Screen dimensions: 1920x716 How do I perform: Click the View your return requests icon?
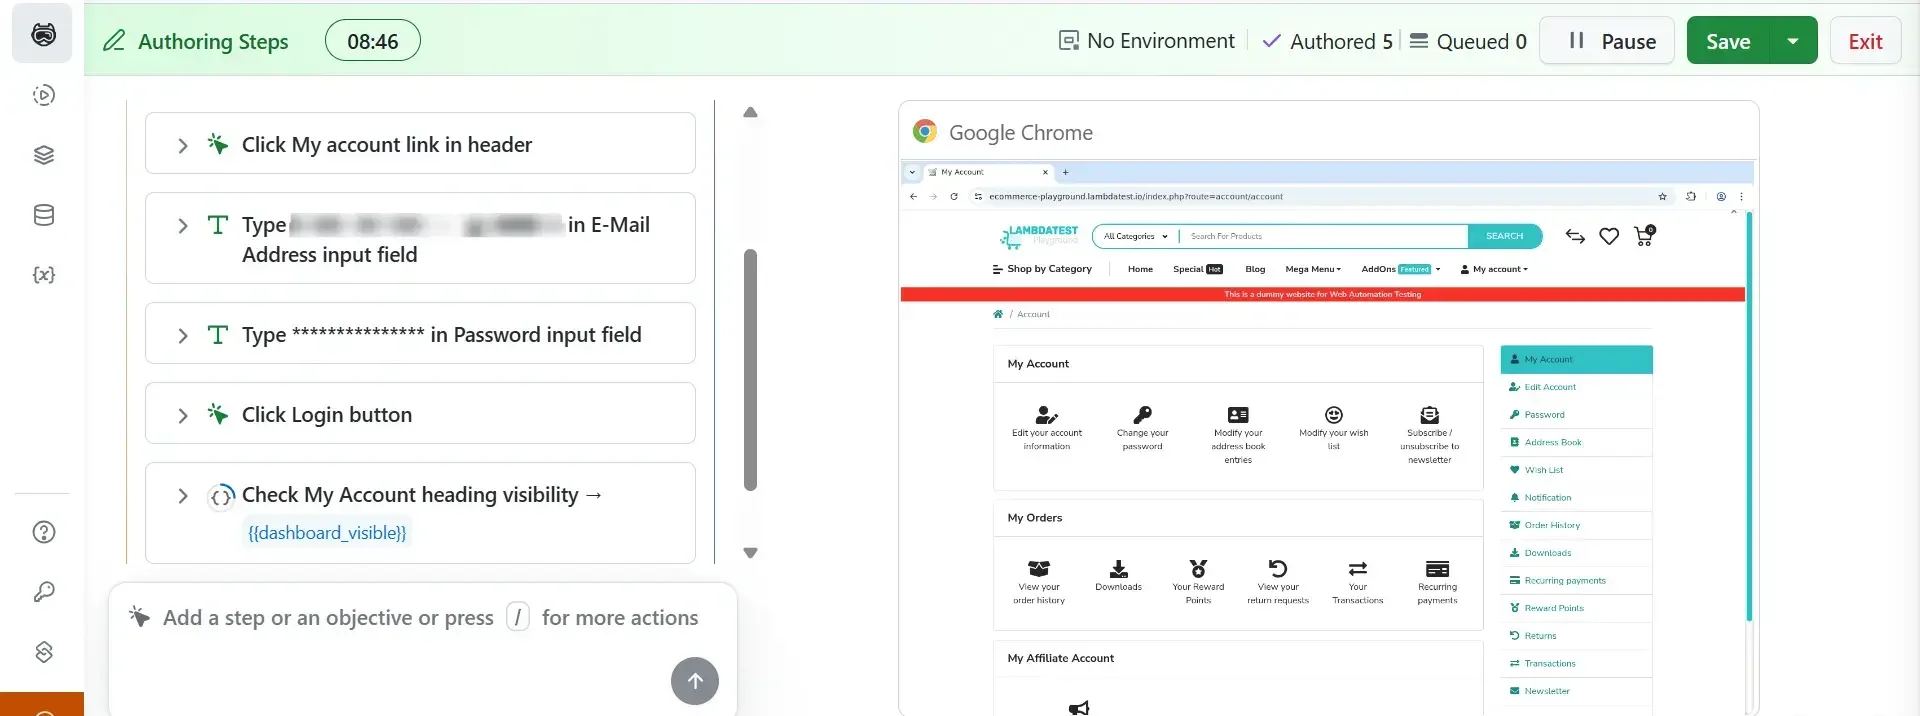[1278, 569]
